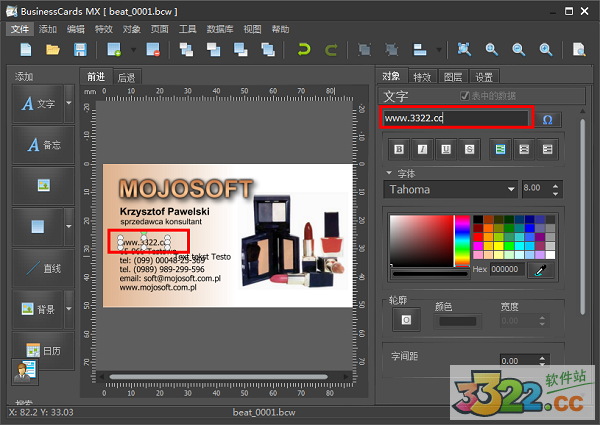Select the 直线 line tool
Screen dimensions: 600x425
tap(43, 268)
